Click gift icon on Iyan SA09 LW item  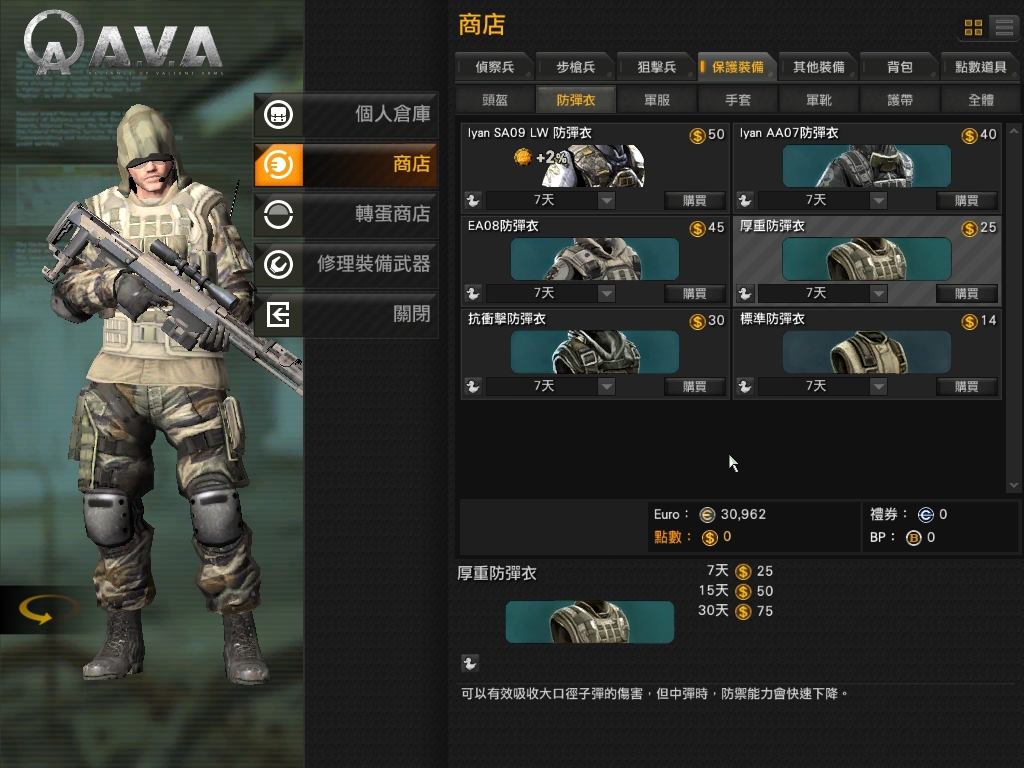473,200
